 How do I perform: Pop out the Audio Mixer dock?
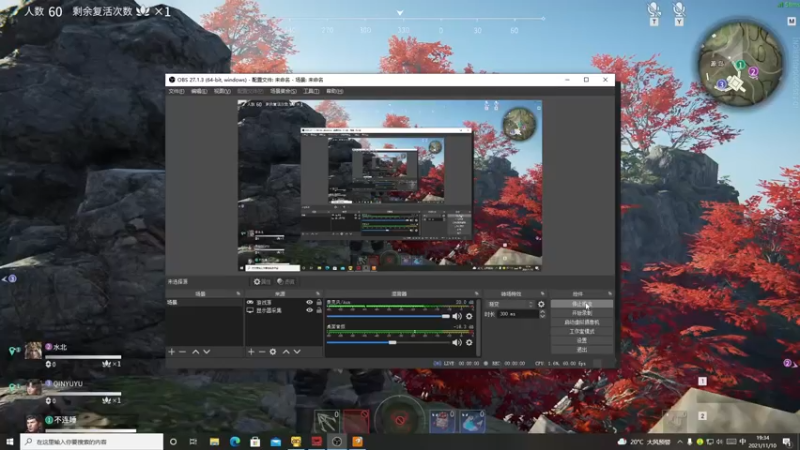coord(477,294)
